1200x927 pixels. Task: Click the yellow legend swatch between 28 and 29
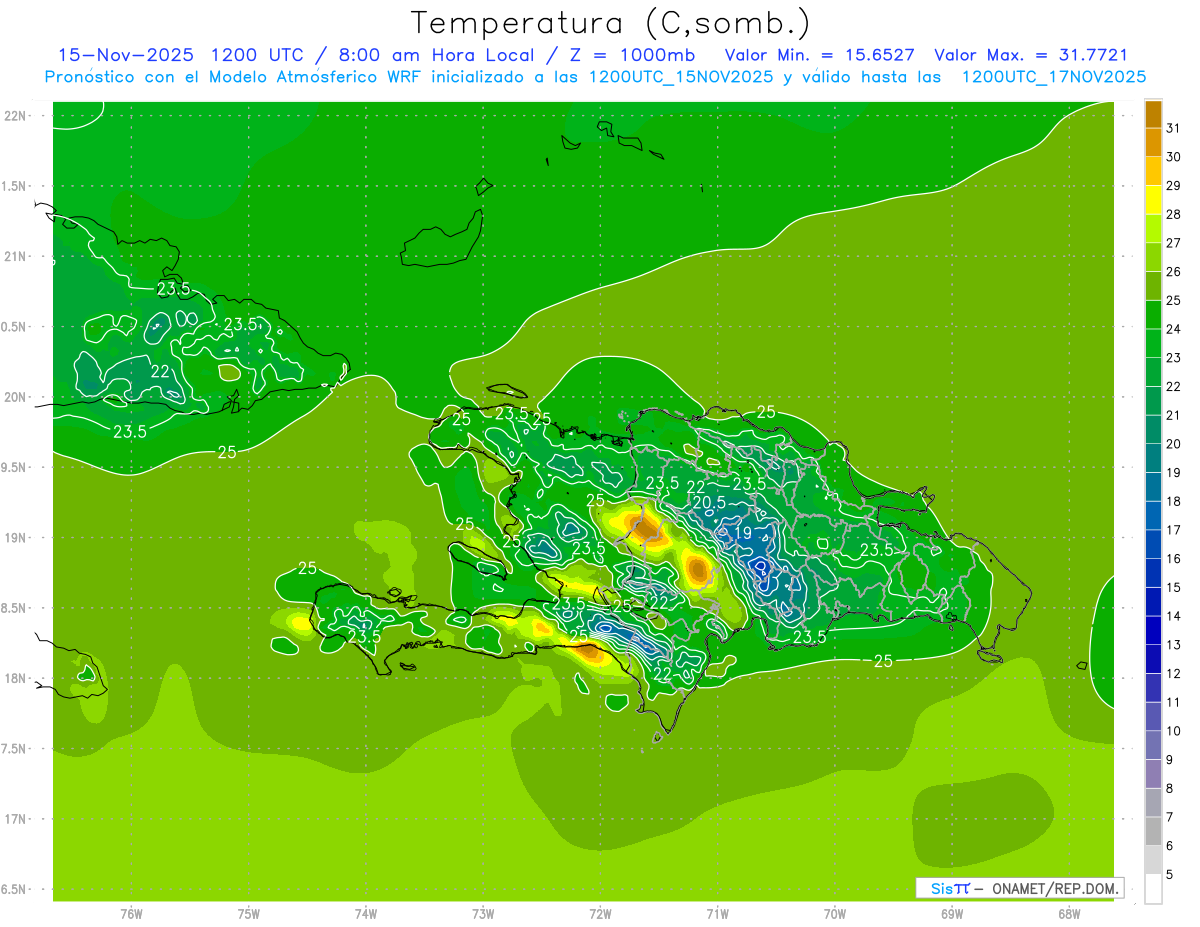pos(1153,200)
